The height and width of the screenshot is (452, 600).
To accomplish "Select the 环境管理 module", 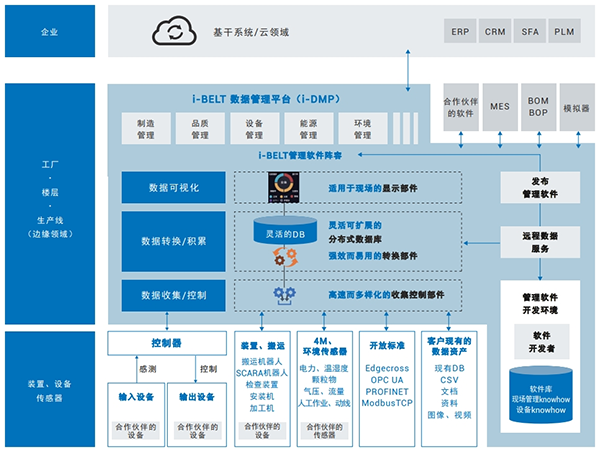I will (x=362, y=128).
